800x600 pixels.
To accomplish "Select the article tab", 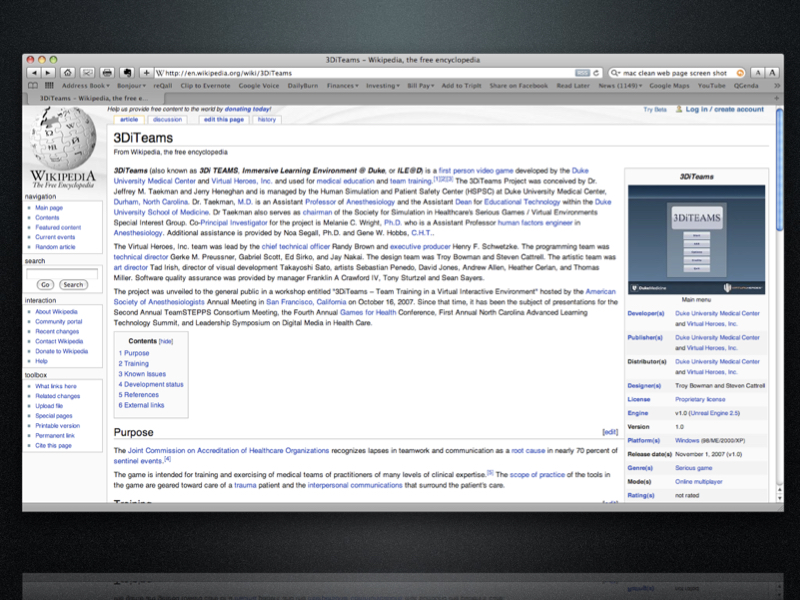I will [x=129, y=119].
